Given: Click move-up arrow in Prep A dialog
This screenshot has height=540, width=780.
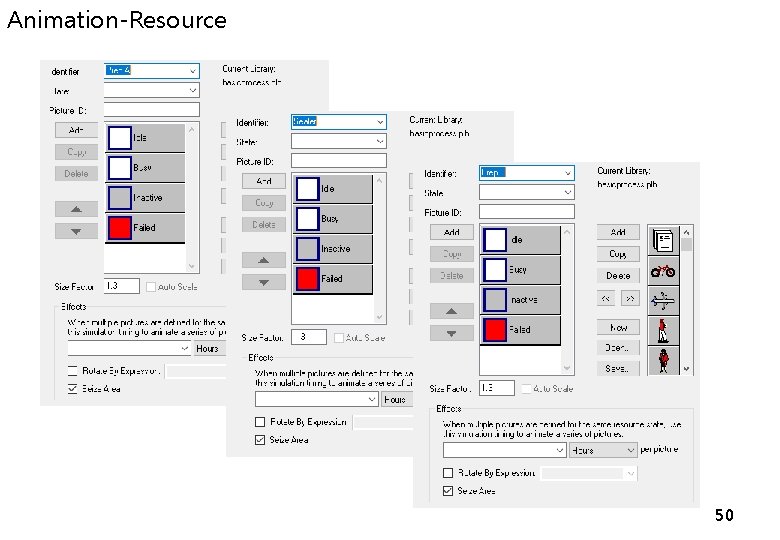Looking at the screenshot, I should tap(76, 209).
